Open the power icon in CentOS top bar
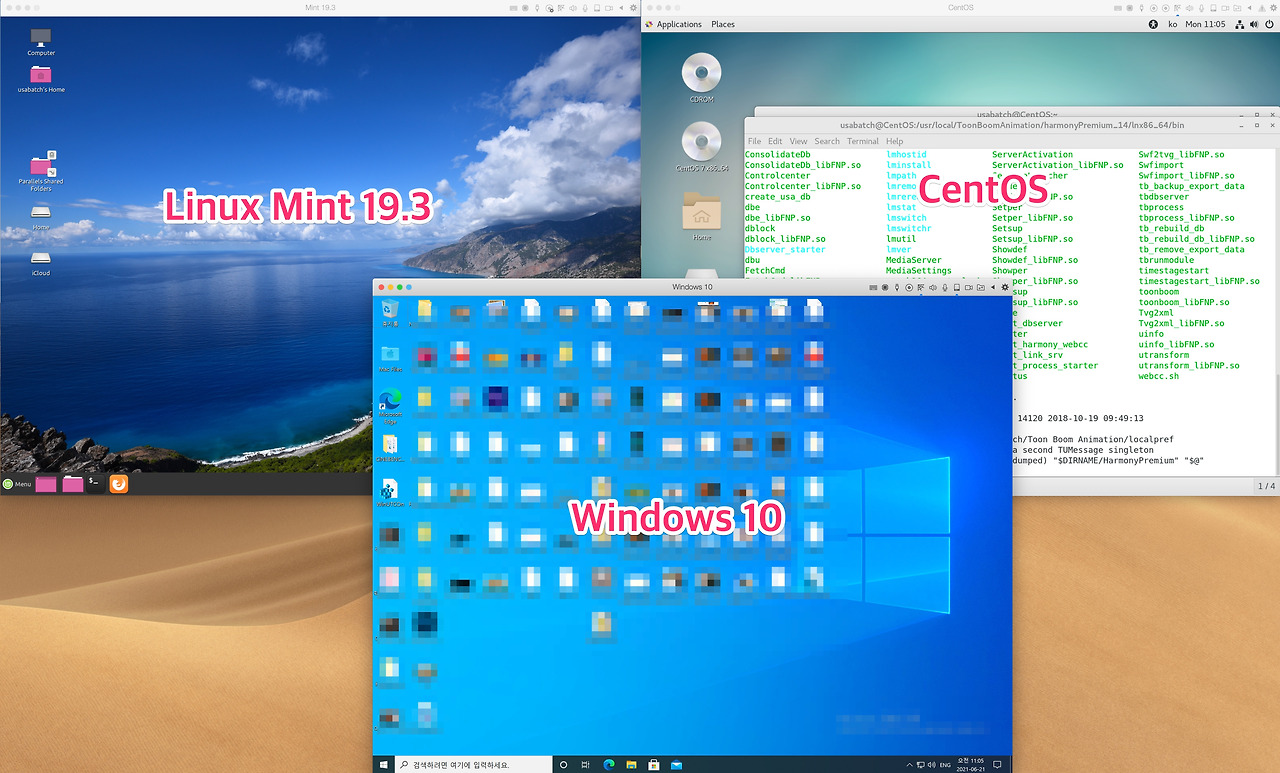1280x773 pixels. [1269, 24]
